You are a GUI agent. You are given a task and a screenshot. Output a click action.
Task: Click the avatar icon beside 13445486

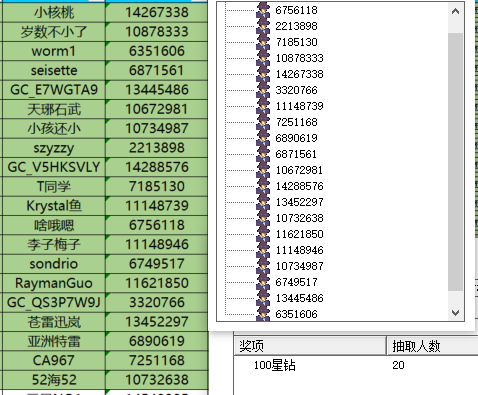263,298
